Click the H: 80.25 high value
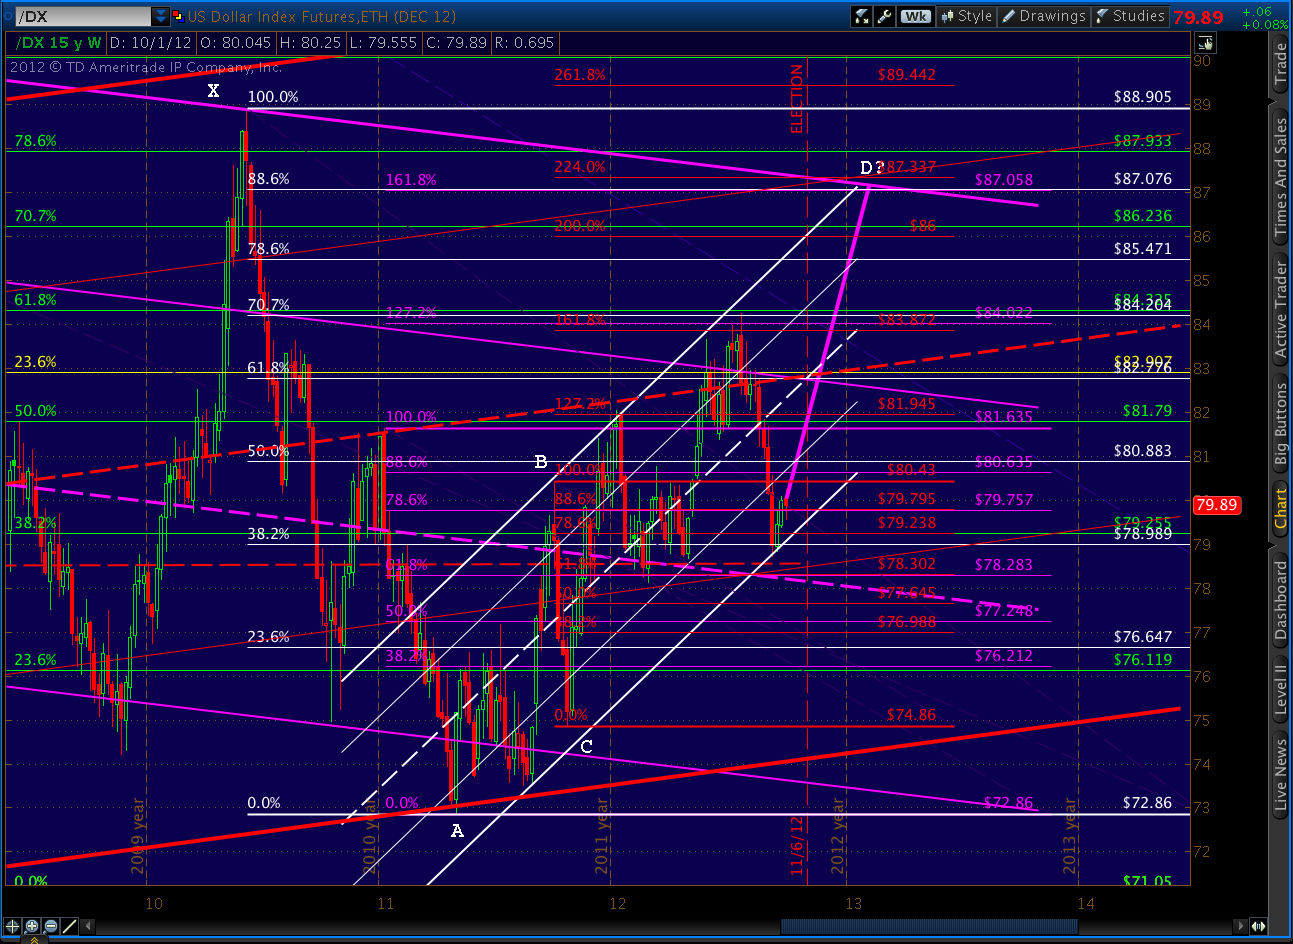The width and height of the screenshot is (1293, 944). pyautogui.click(x=310, y=43)
